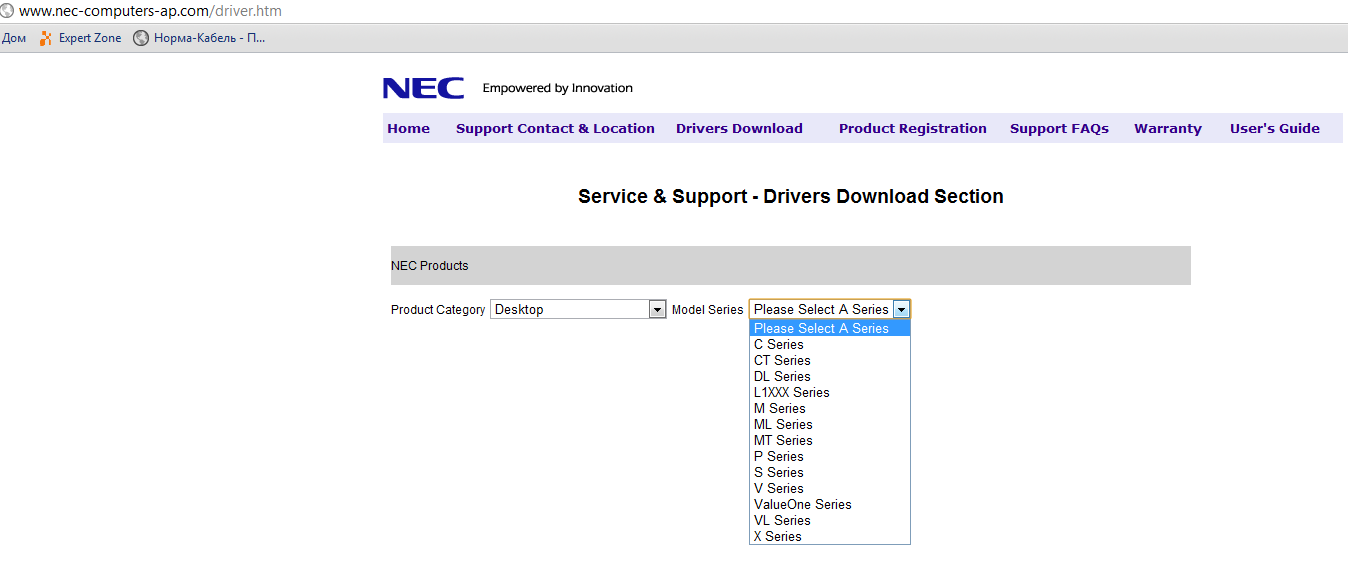
Task: Go to Drivers Download menu item
Action: tap(739, 128)
